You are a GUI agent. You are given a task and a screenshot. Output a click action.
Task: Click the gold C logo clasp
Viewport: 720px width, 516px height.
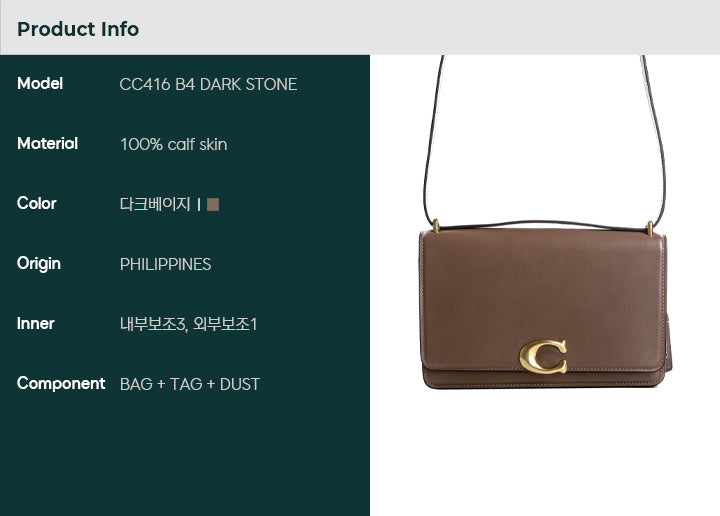click(543, 356)
